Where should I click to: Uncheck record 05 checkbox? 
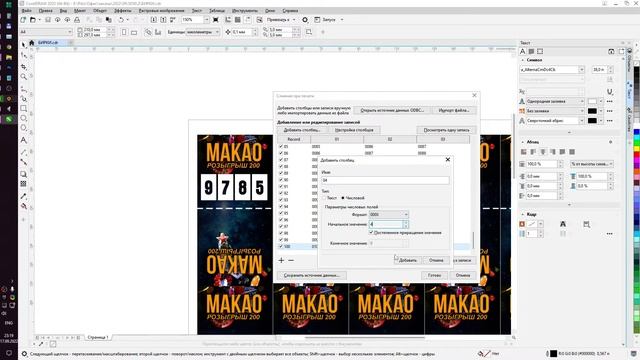click(x=281, y=146)
